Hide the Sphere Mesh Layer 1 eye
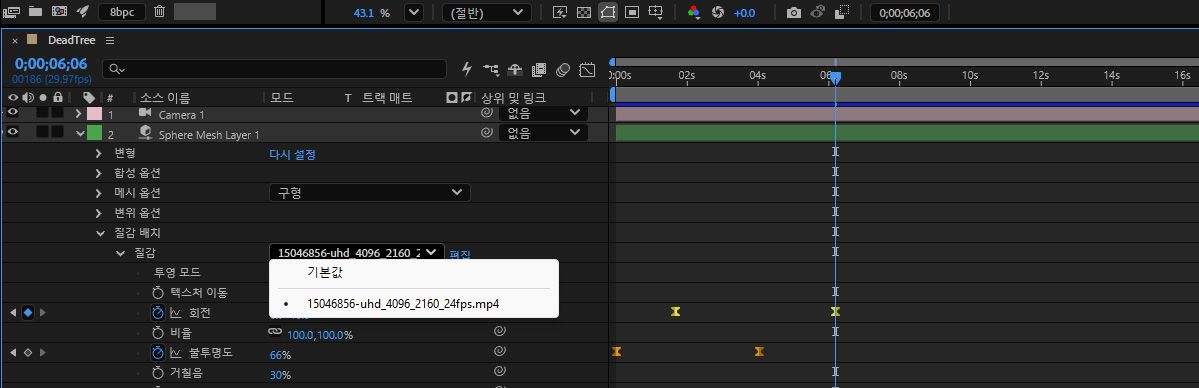 [x=12, y=132]
